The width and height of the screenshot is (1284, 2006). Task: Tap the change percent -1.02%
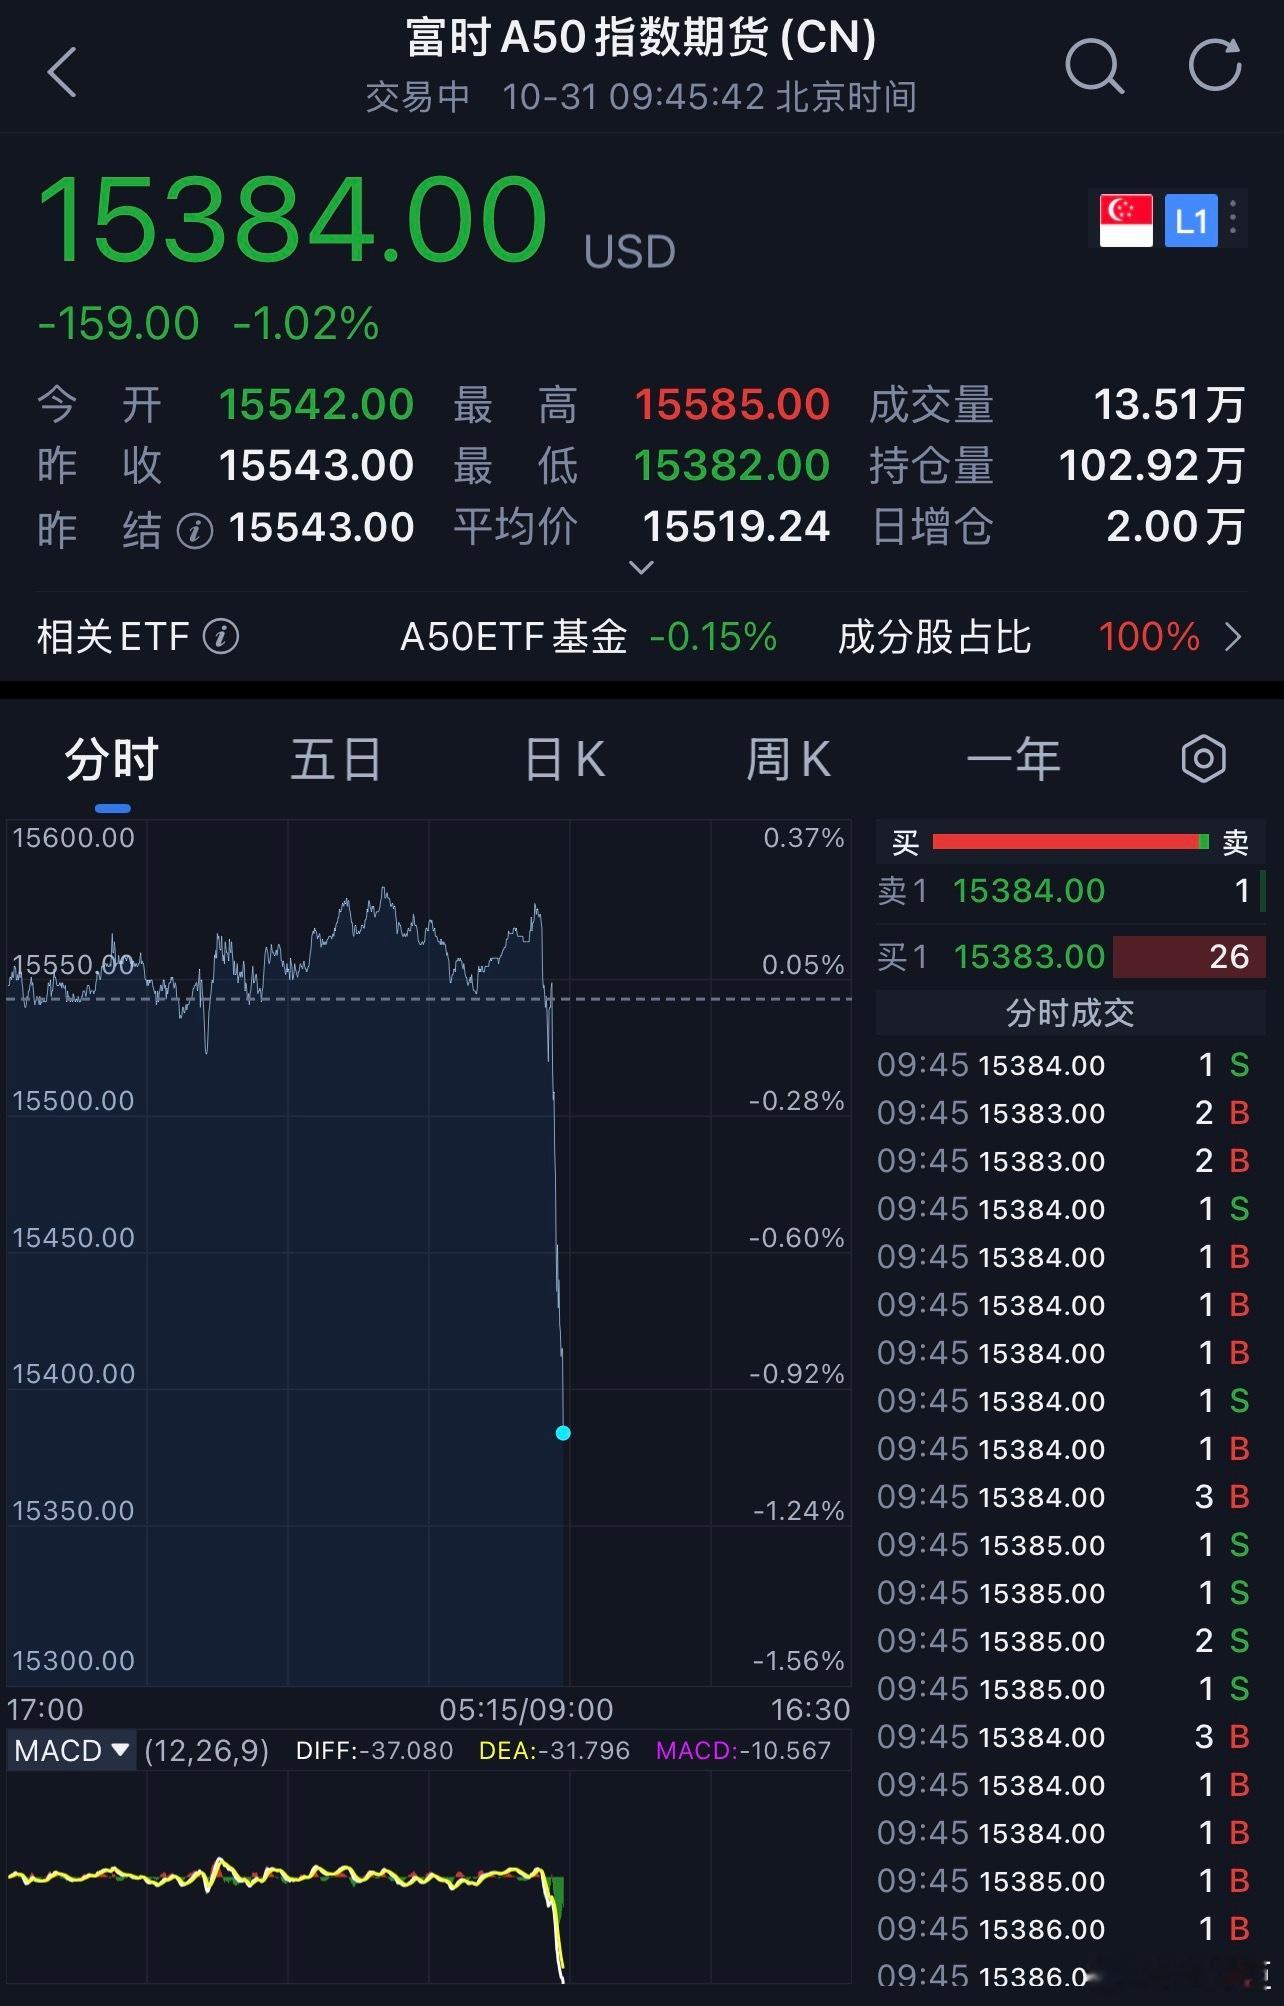point(306,324)
